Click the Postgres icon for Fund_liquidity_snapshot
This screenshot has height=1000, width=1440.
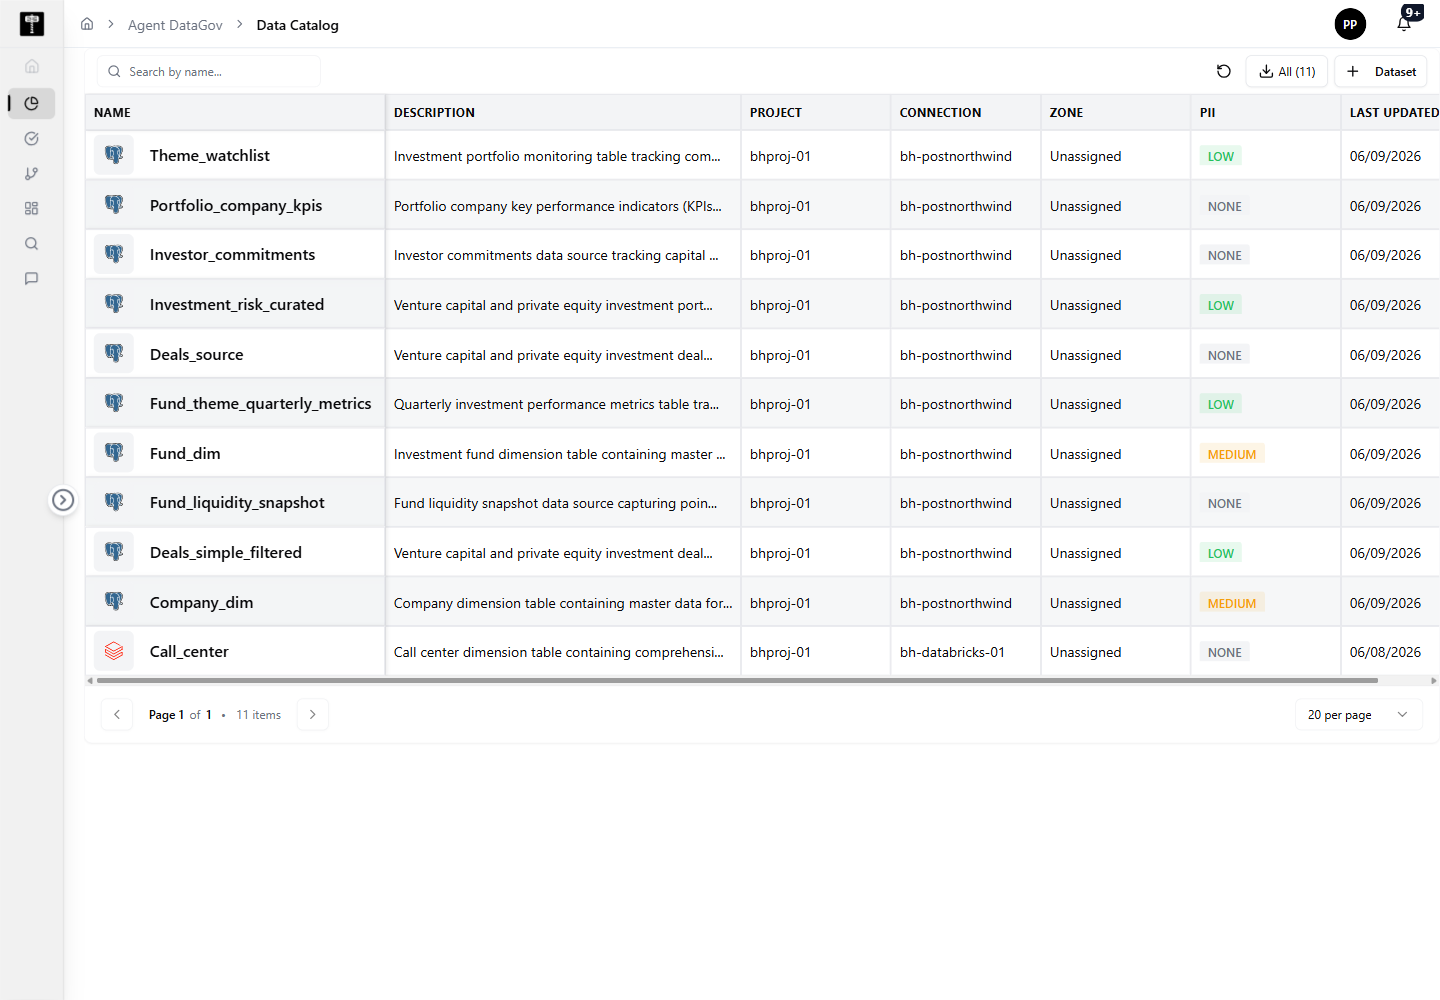114,502
